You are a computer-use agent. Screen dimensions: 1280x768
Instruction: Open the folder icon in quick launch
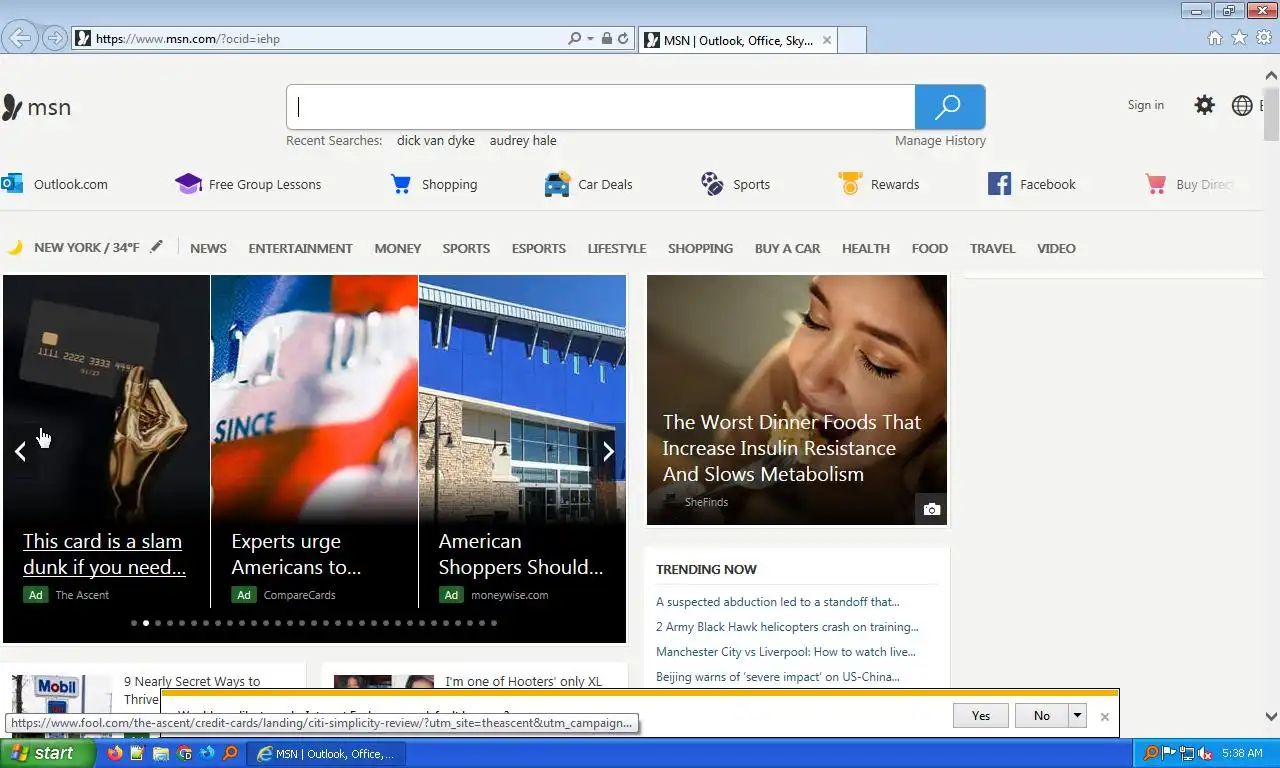(x=160, y=753)
